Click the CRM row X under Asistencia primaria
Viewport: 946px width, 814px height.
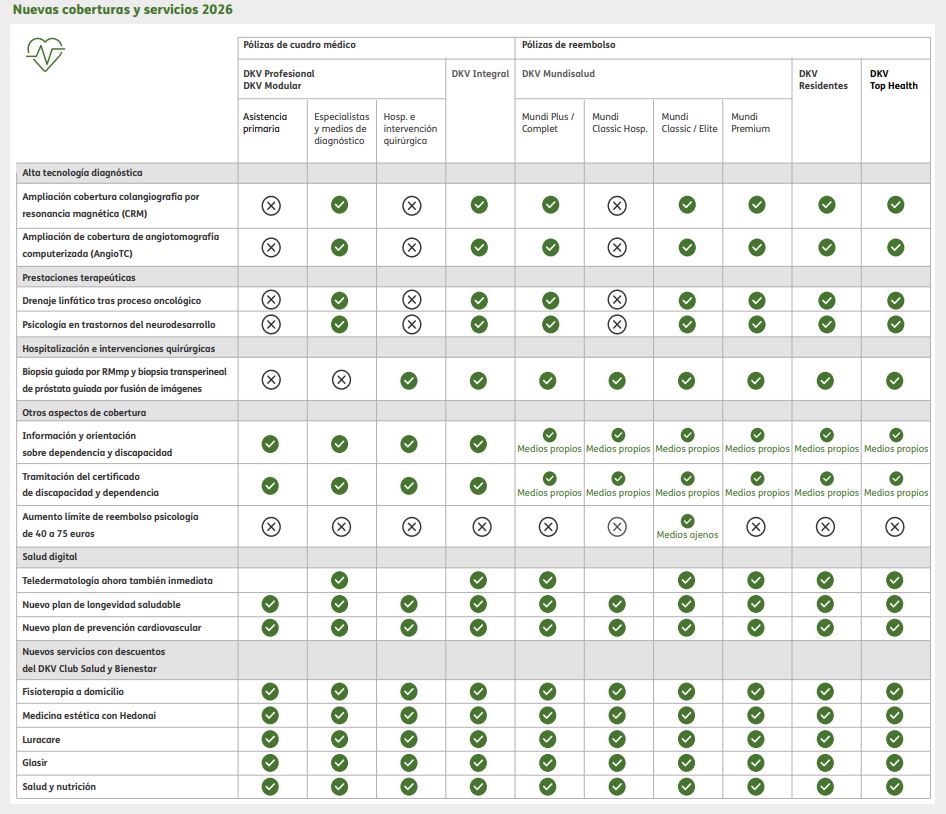pos(271,205)
